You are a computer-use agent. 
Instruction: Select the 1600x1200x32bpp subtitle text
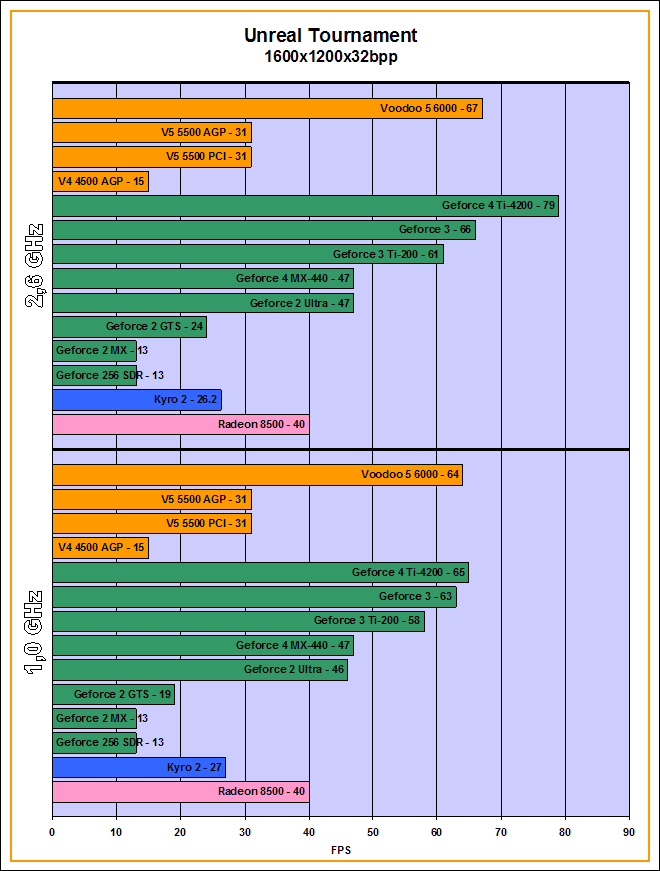pos(330,57)
